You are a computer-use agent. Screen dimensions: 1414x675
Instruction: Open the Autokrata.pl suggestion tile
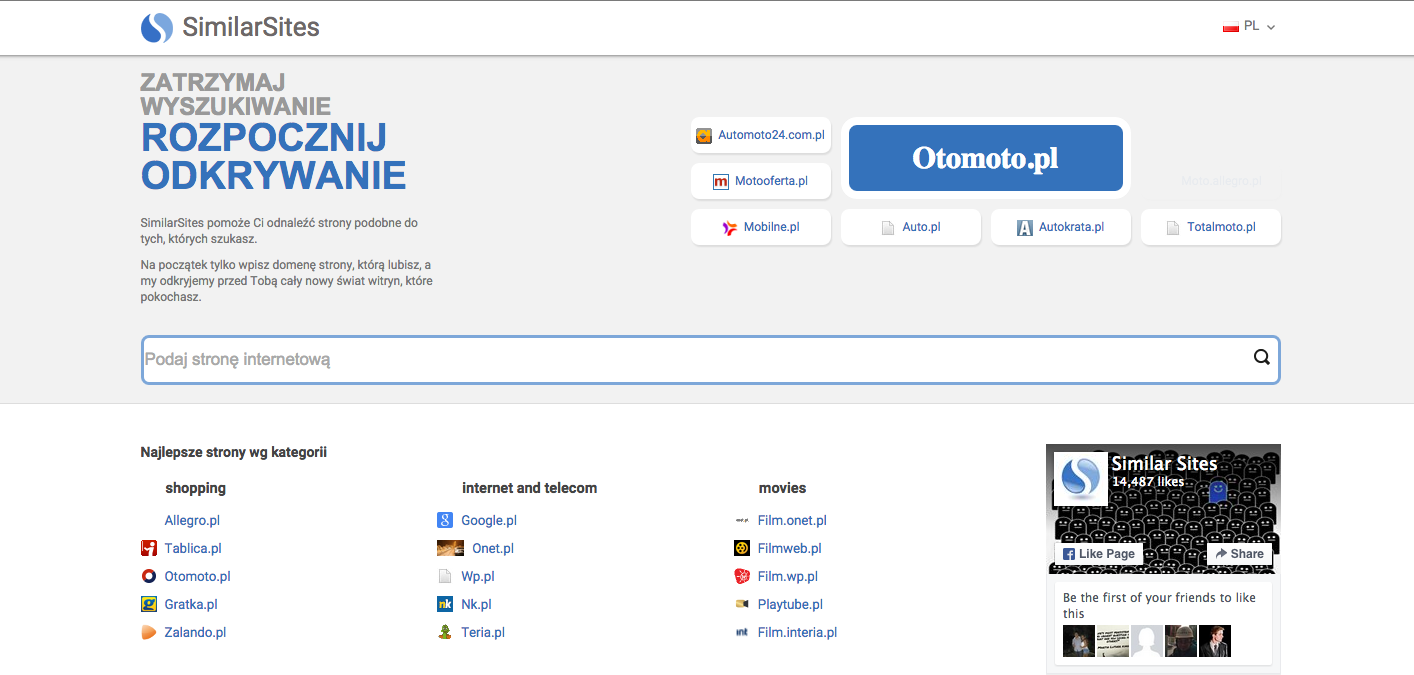click(1060, 227)
